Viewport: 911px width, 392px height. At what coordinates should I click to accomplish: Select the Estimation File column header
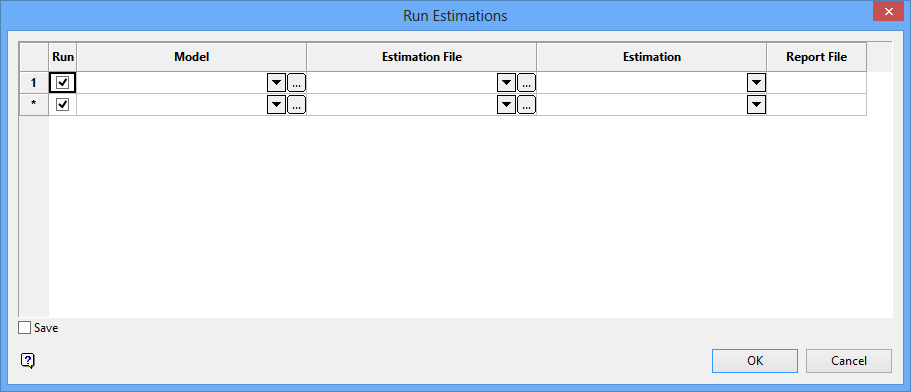(422, 57)
